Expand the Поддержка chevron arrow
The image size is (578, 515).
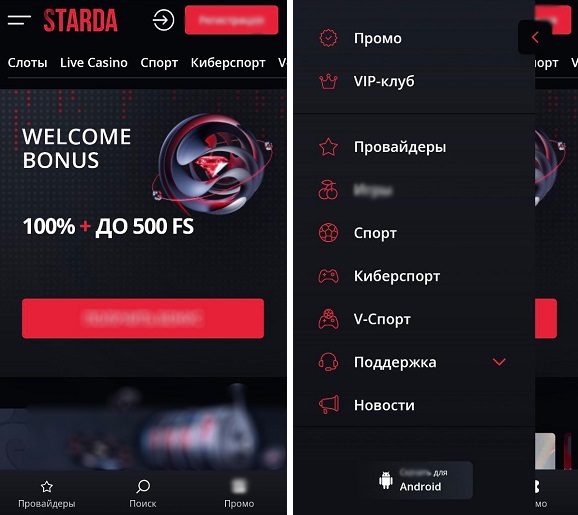coord(499,362)
